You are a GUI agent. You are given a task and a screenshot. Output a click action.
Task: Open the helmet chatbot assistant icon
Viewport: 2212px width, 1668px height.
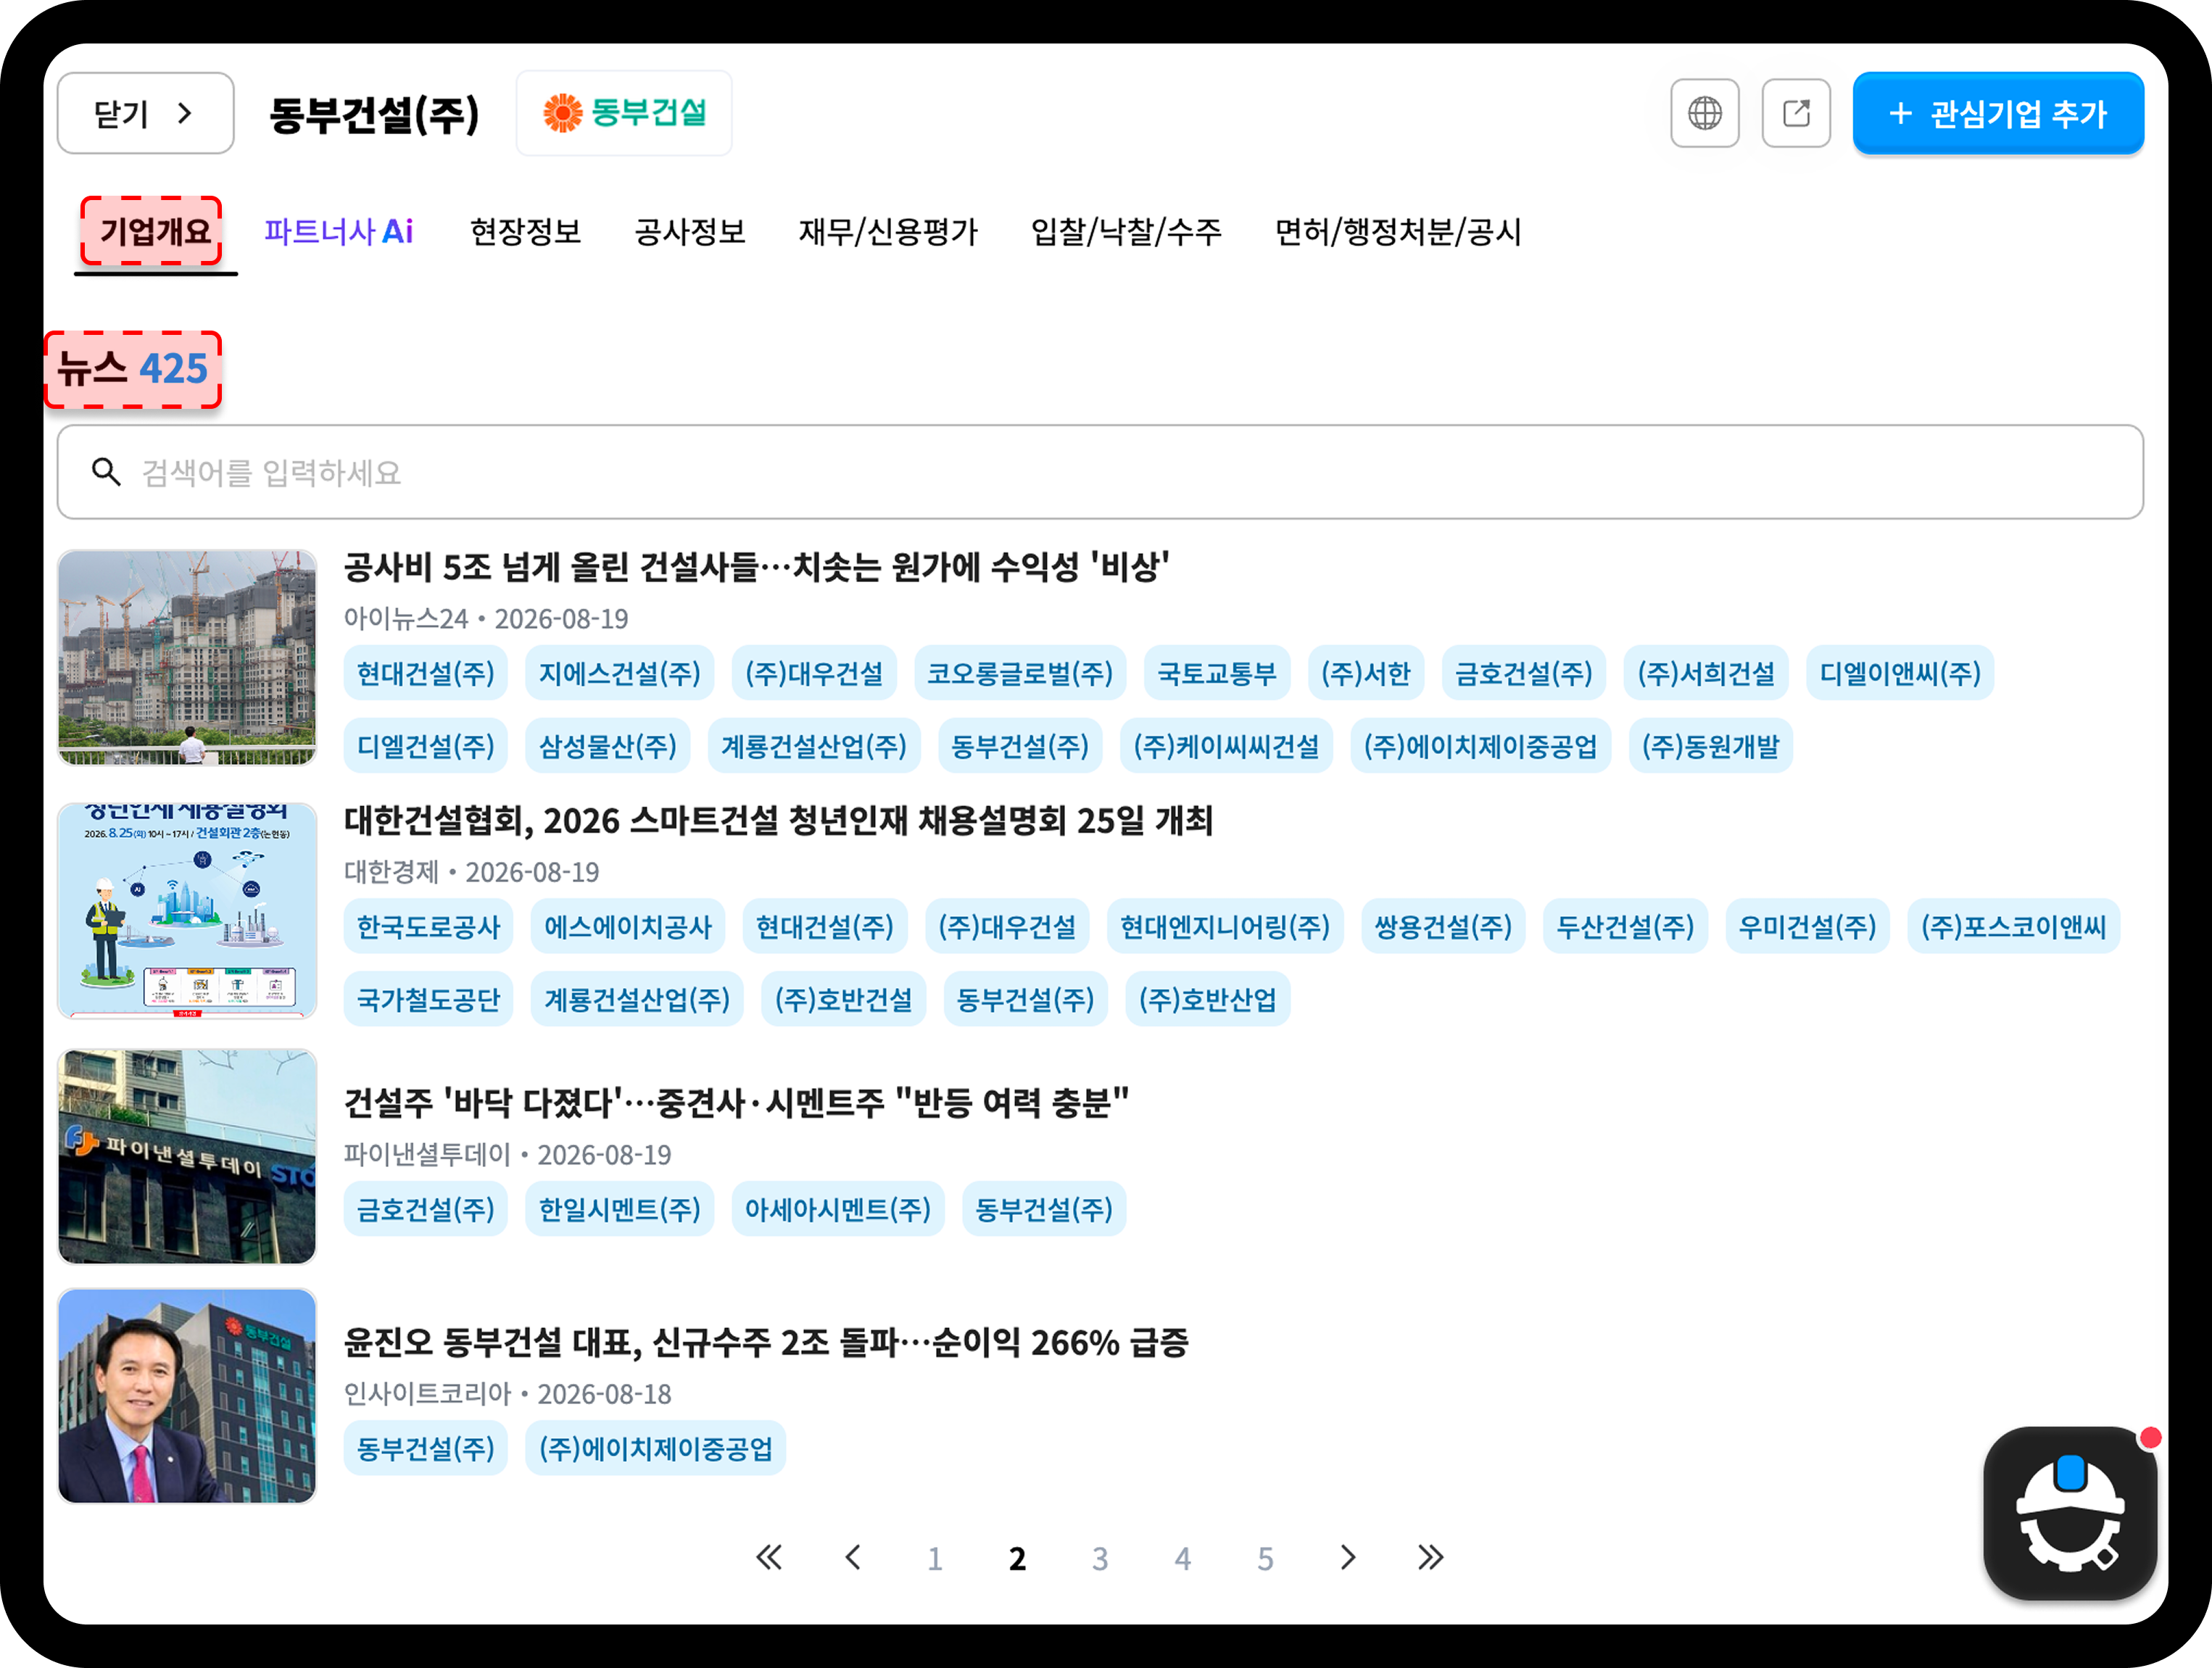2070,1512
